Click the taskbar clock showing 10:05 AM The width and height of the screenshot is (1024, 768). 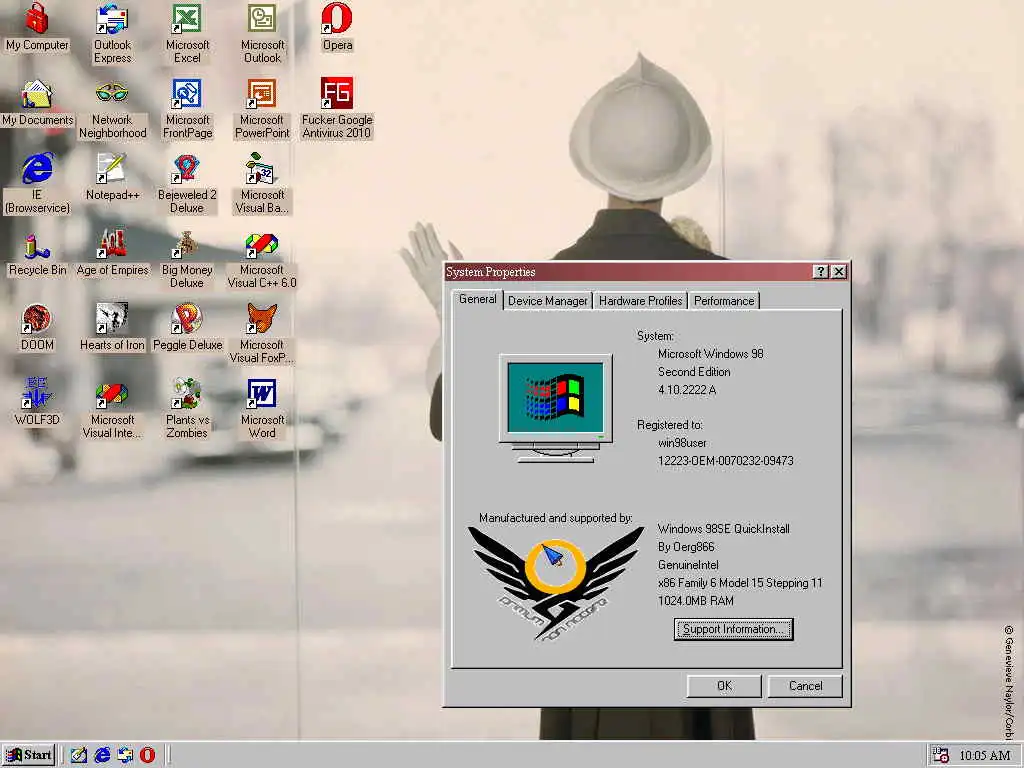pos(985,756)
